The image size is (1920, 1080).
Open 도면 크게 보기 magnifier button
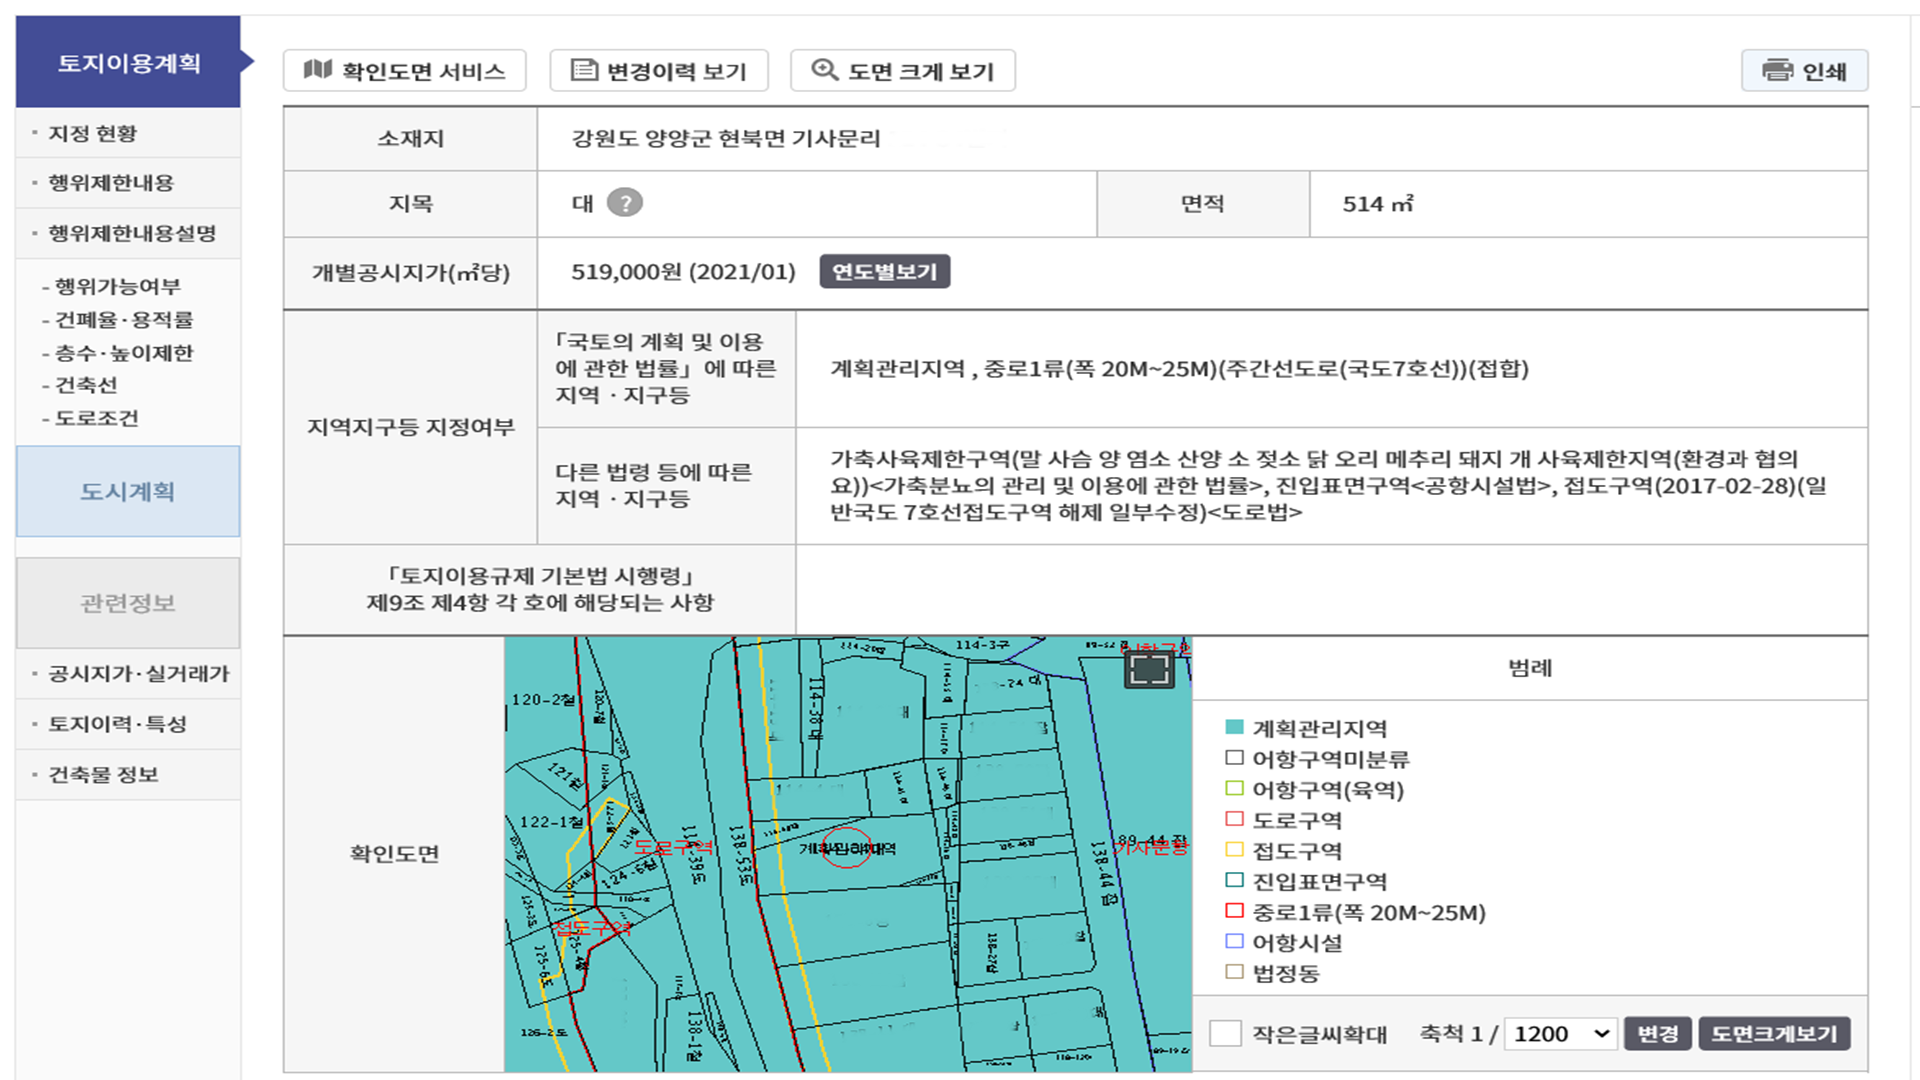point(902,71)
